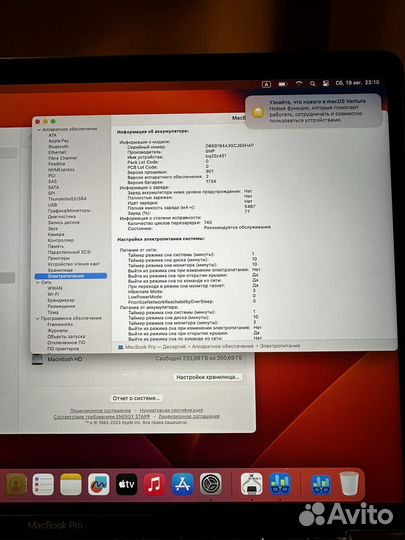
Task: Open the ENERGY STAR compliance link
Action: coord(102,417)
